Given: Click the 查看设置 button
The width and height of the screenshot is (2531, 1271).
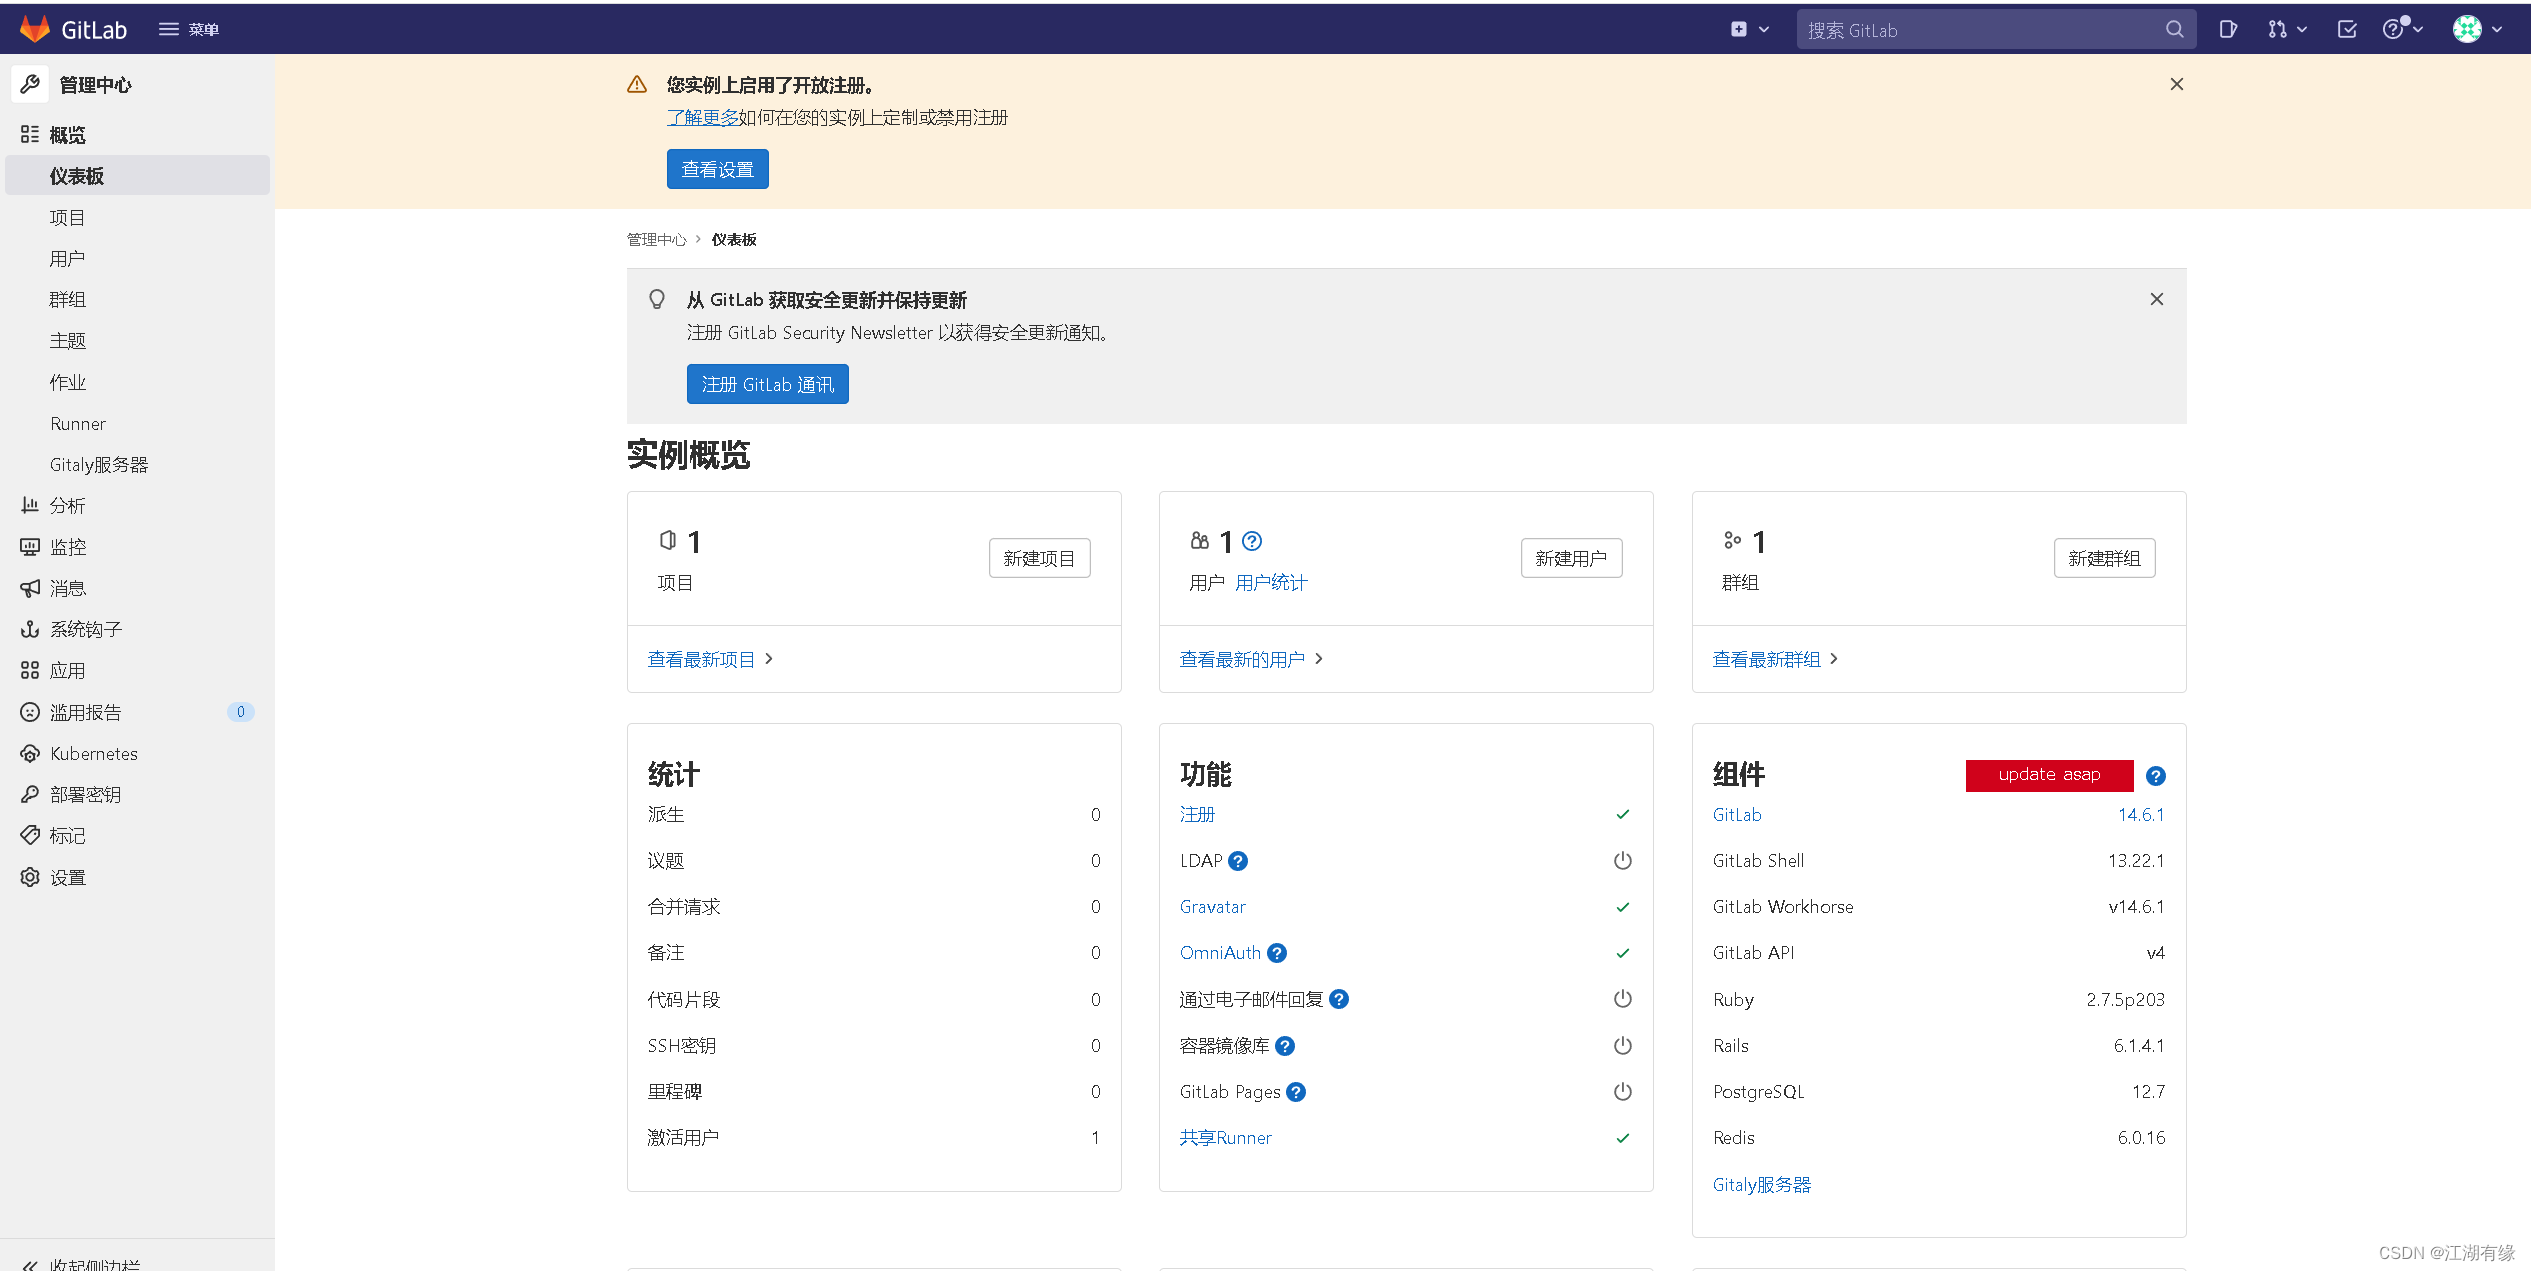Looking at the screenshot, I should [717, 168].
